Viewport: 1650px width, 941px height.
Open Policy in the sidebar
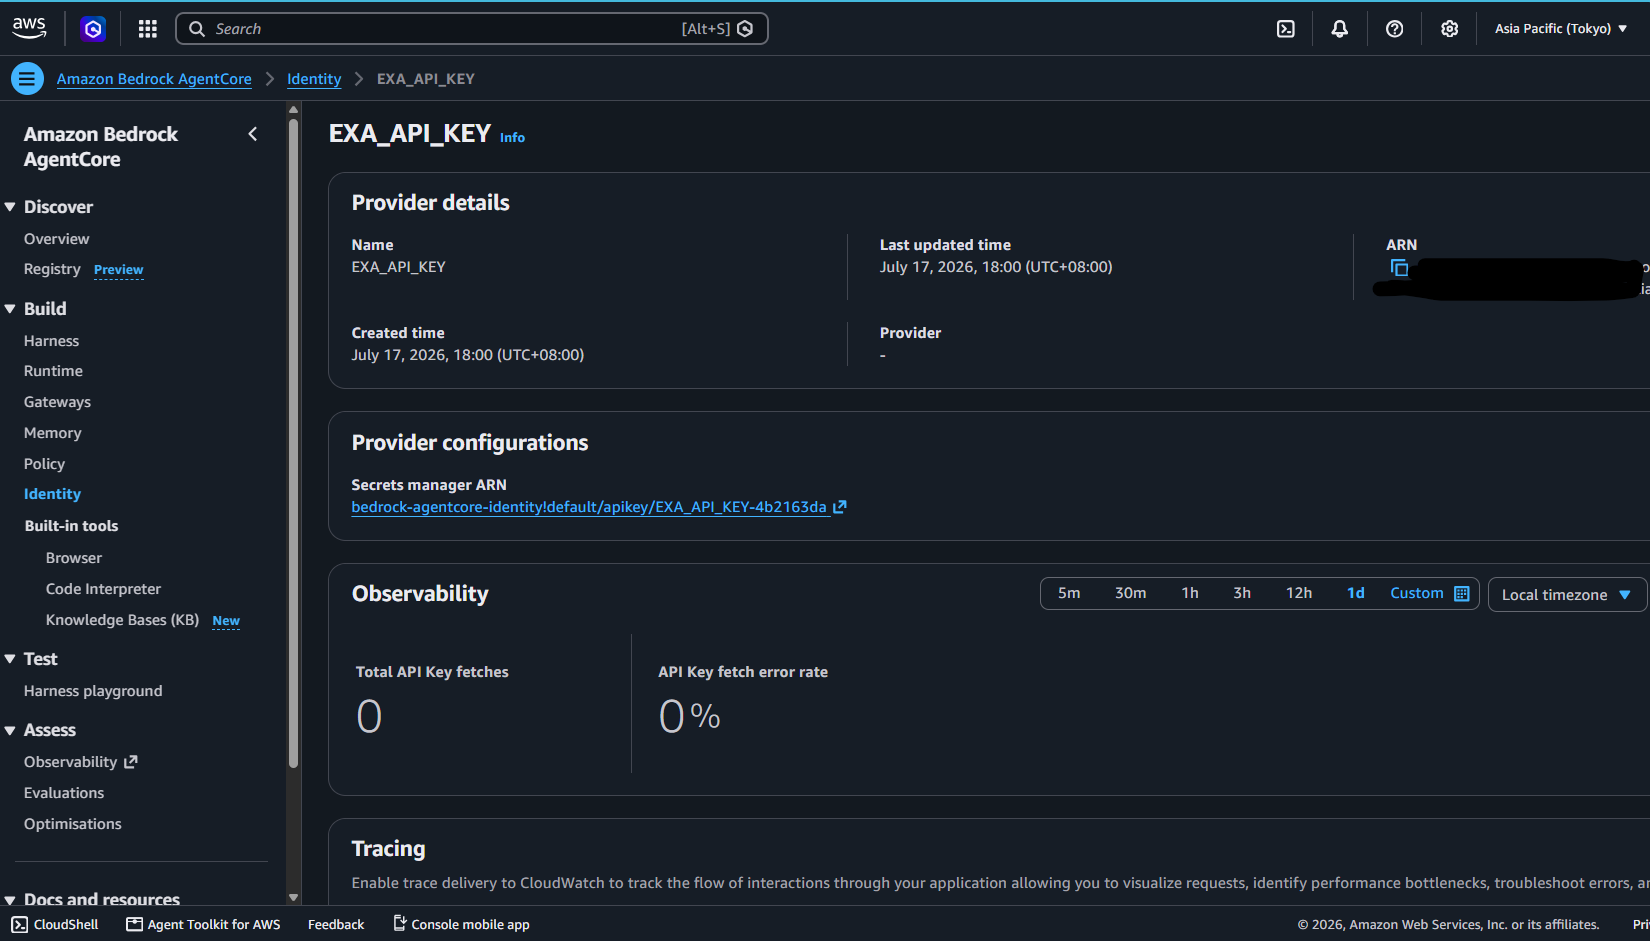point(45,464)
